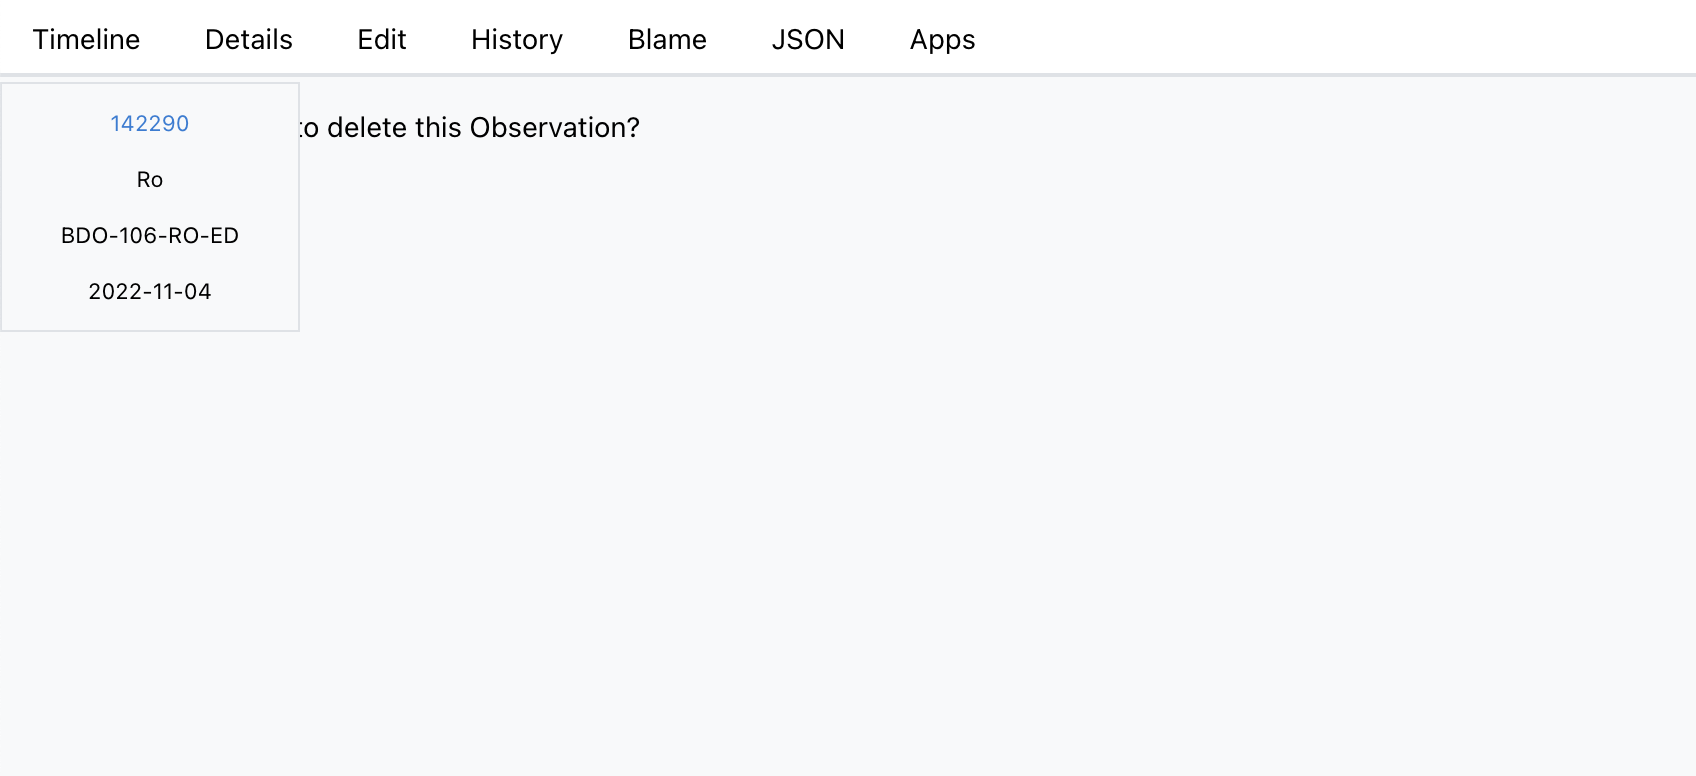Select the 2022-11-04 date entry
The image size is (1696, 776).
(x=150, y=291)
